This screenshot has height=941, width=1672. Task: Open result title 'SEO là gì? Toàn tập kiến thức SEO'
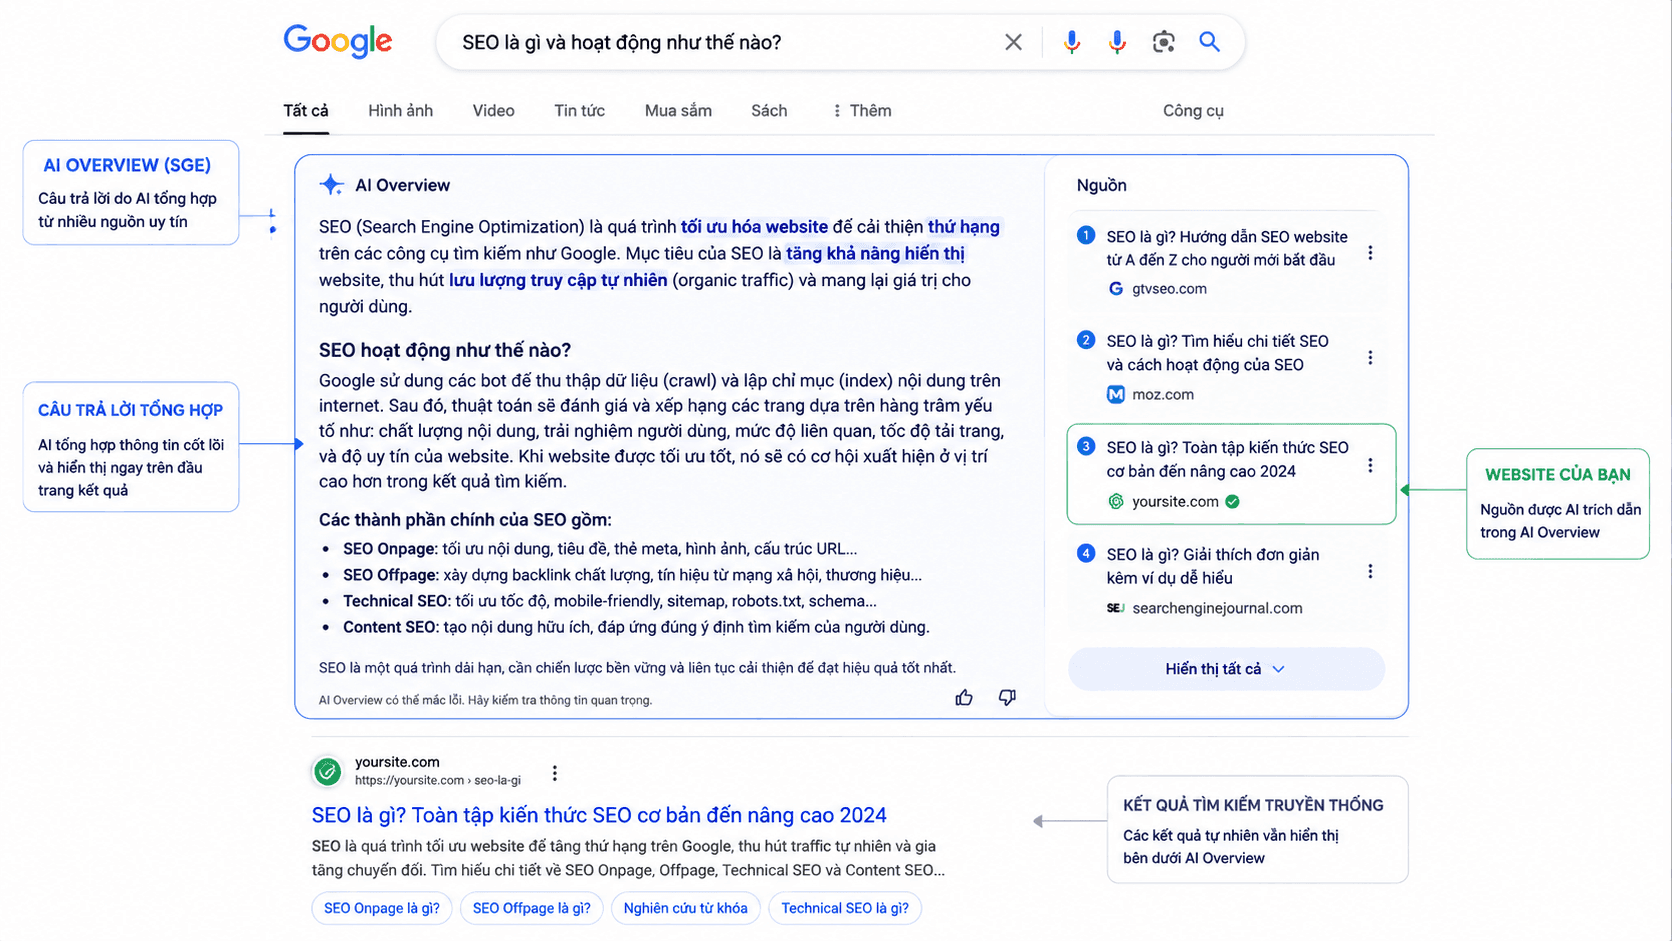[x=599, y=815]
